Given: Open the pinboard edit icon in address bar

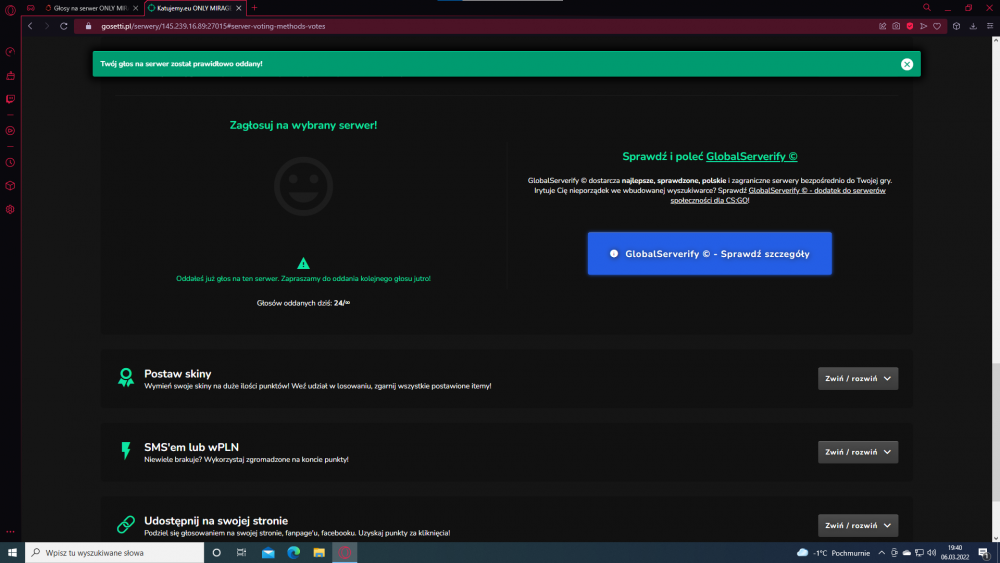Looking at the screenshot, I should tap(883, 26).
